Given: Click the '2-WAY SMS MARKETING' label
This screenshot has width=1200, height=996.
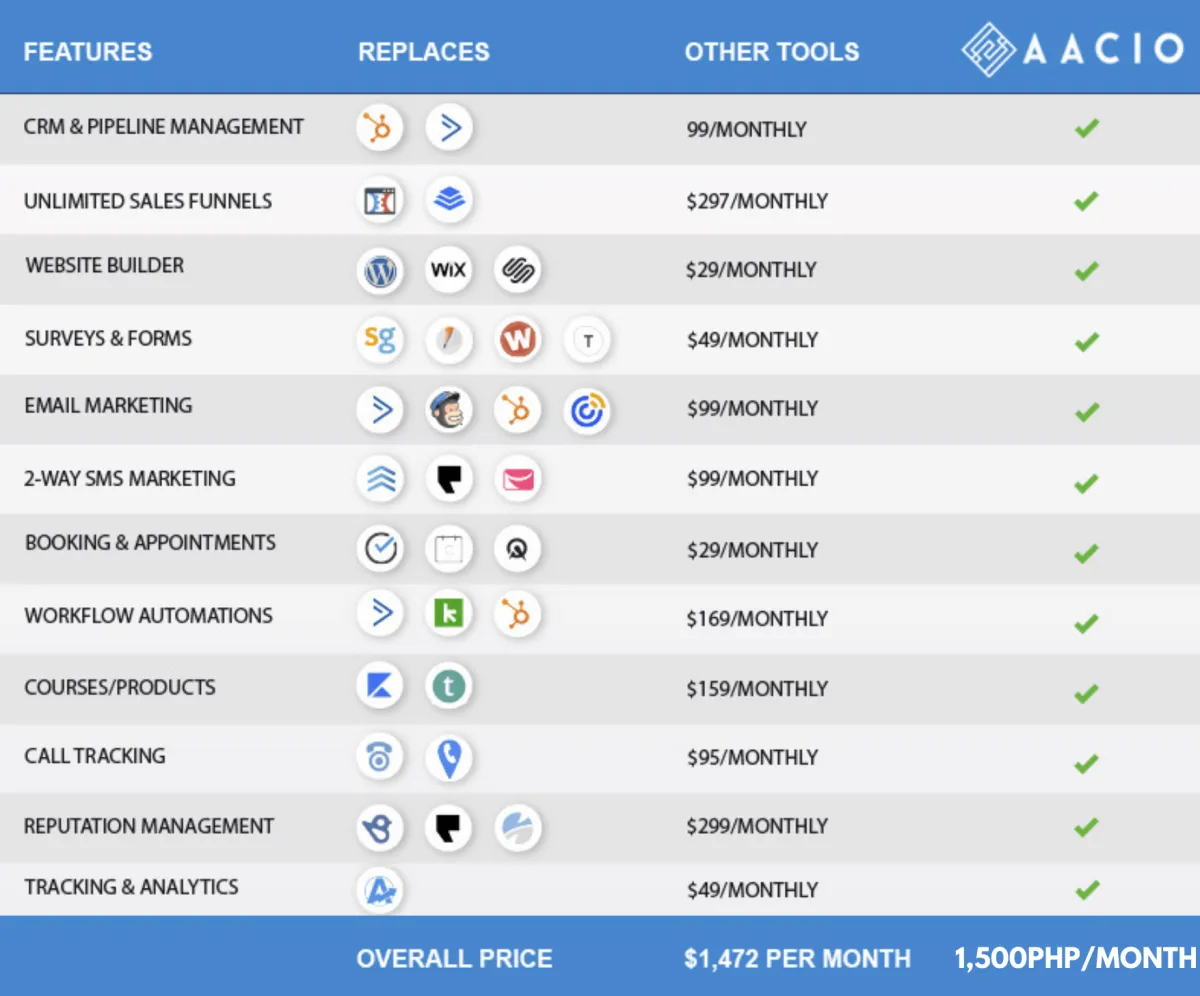Looking at the screenshot, I should [x=130, y=478].
